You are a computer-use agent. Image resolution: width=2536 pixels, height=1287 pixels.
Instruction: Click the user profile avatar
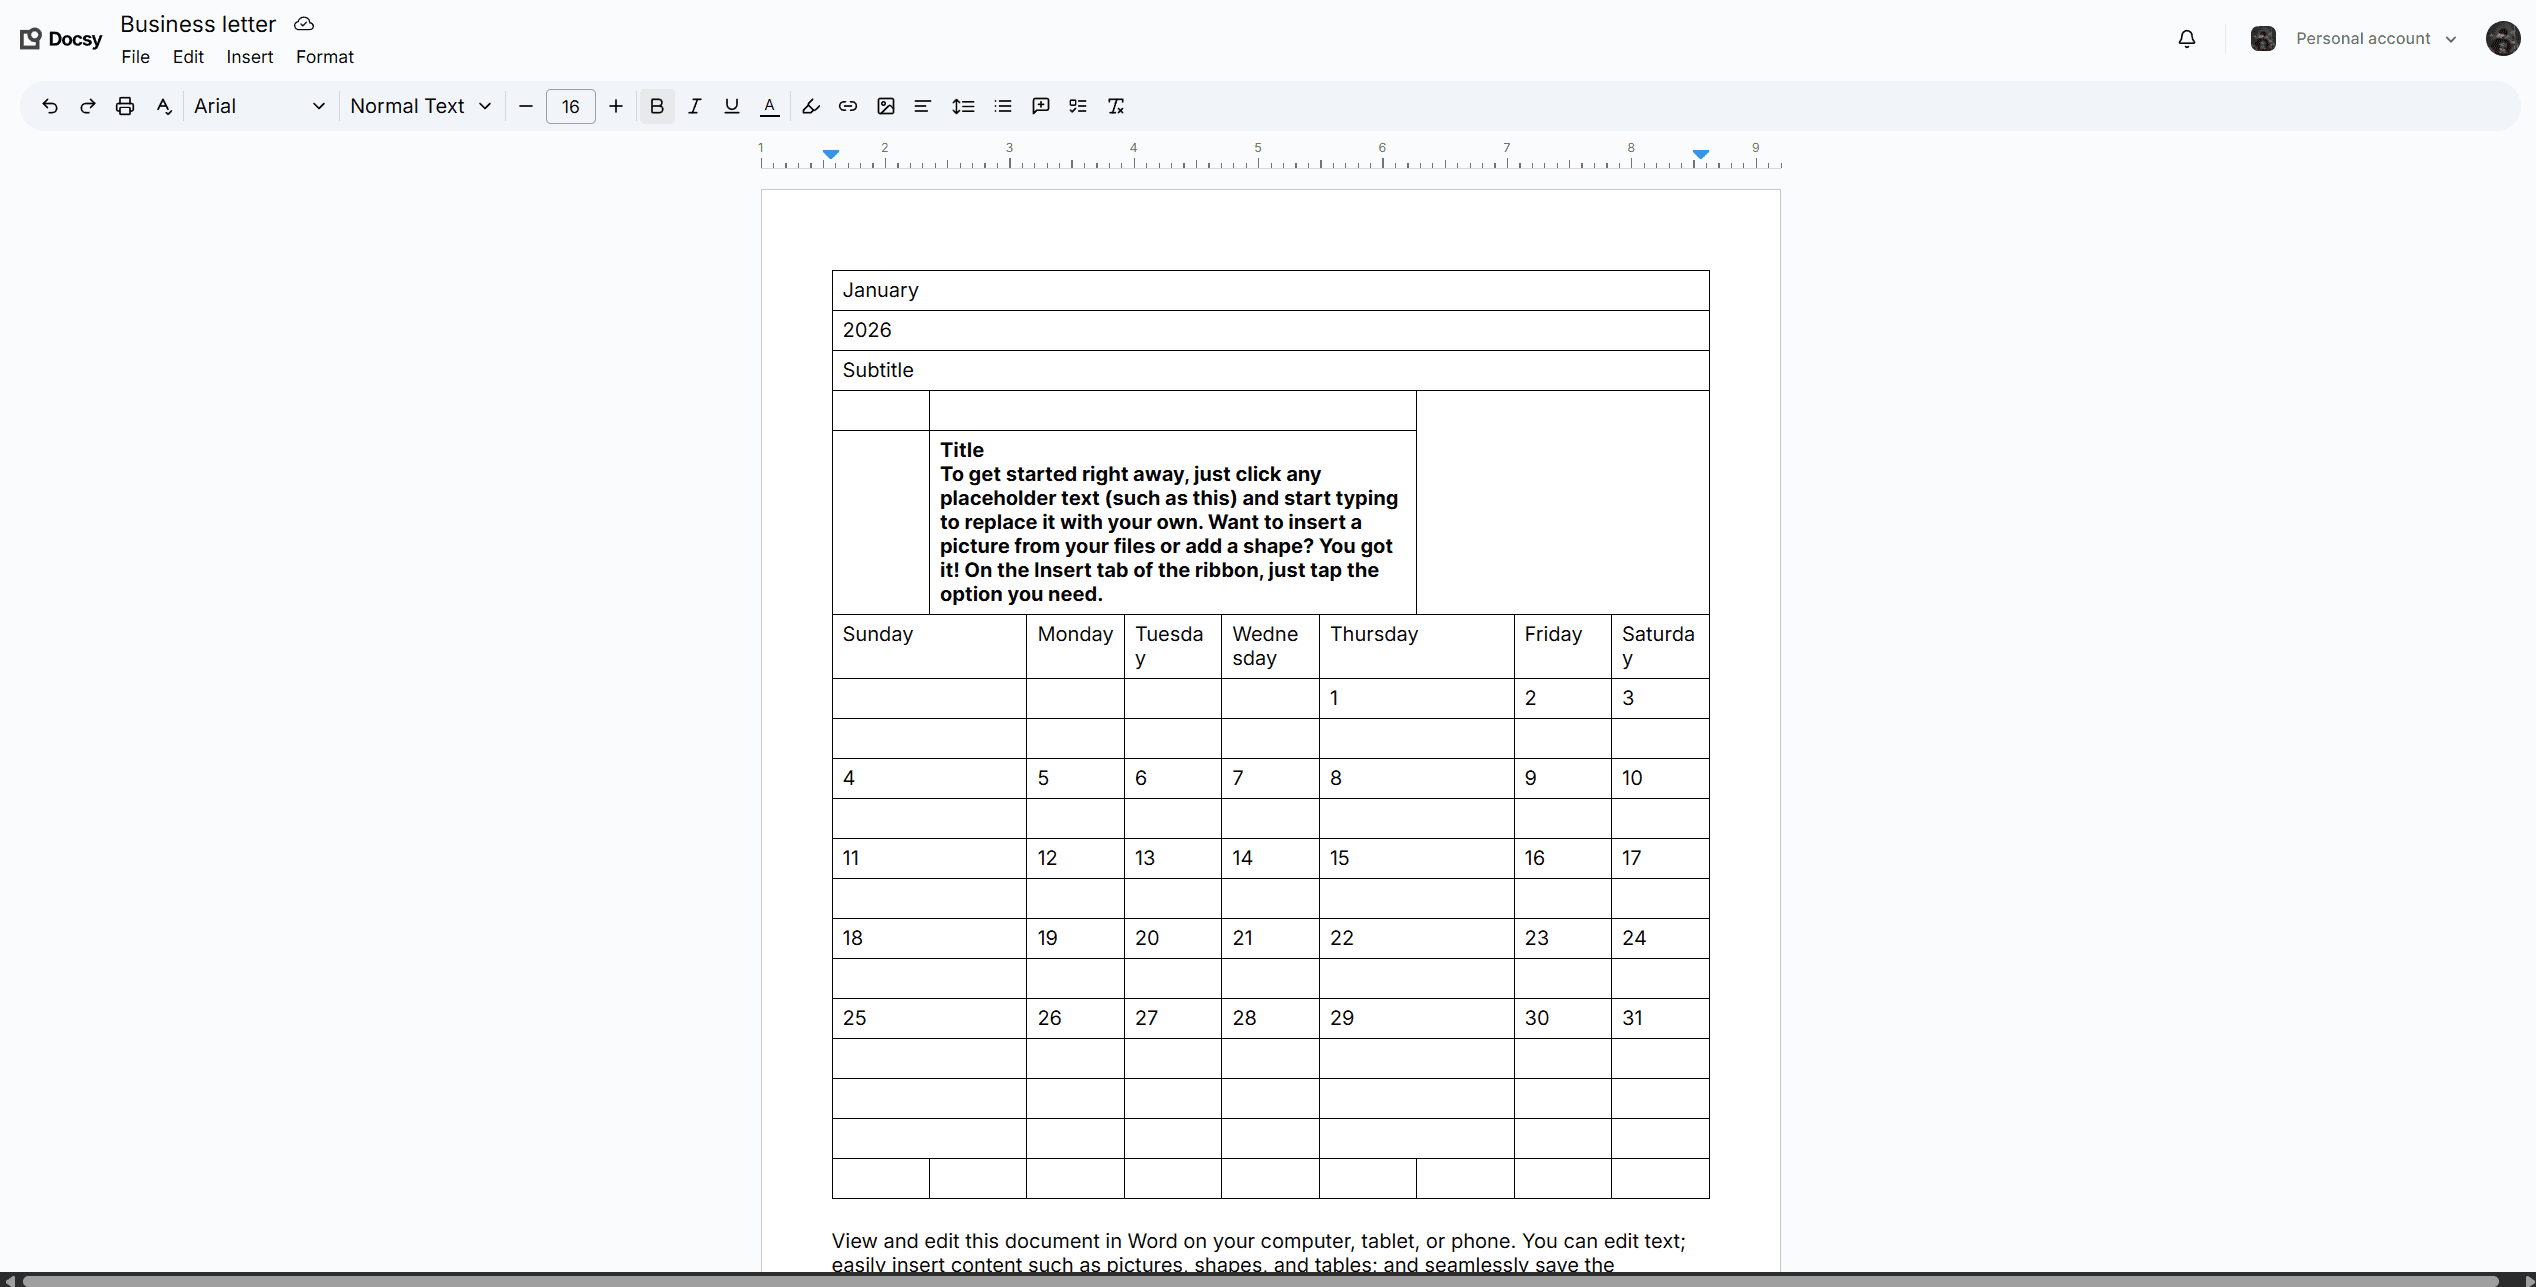2503,38
